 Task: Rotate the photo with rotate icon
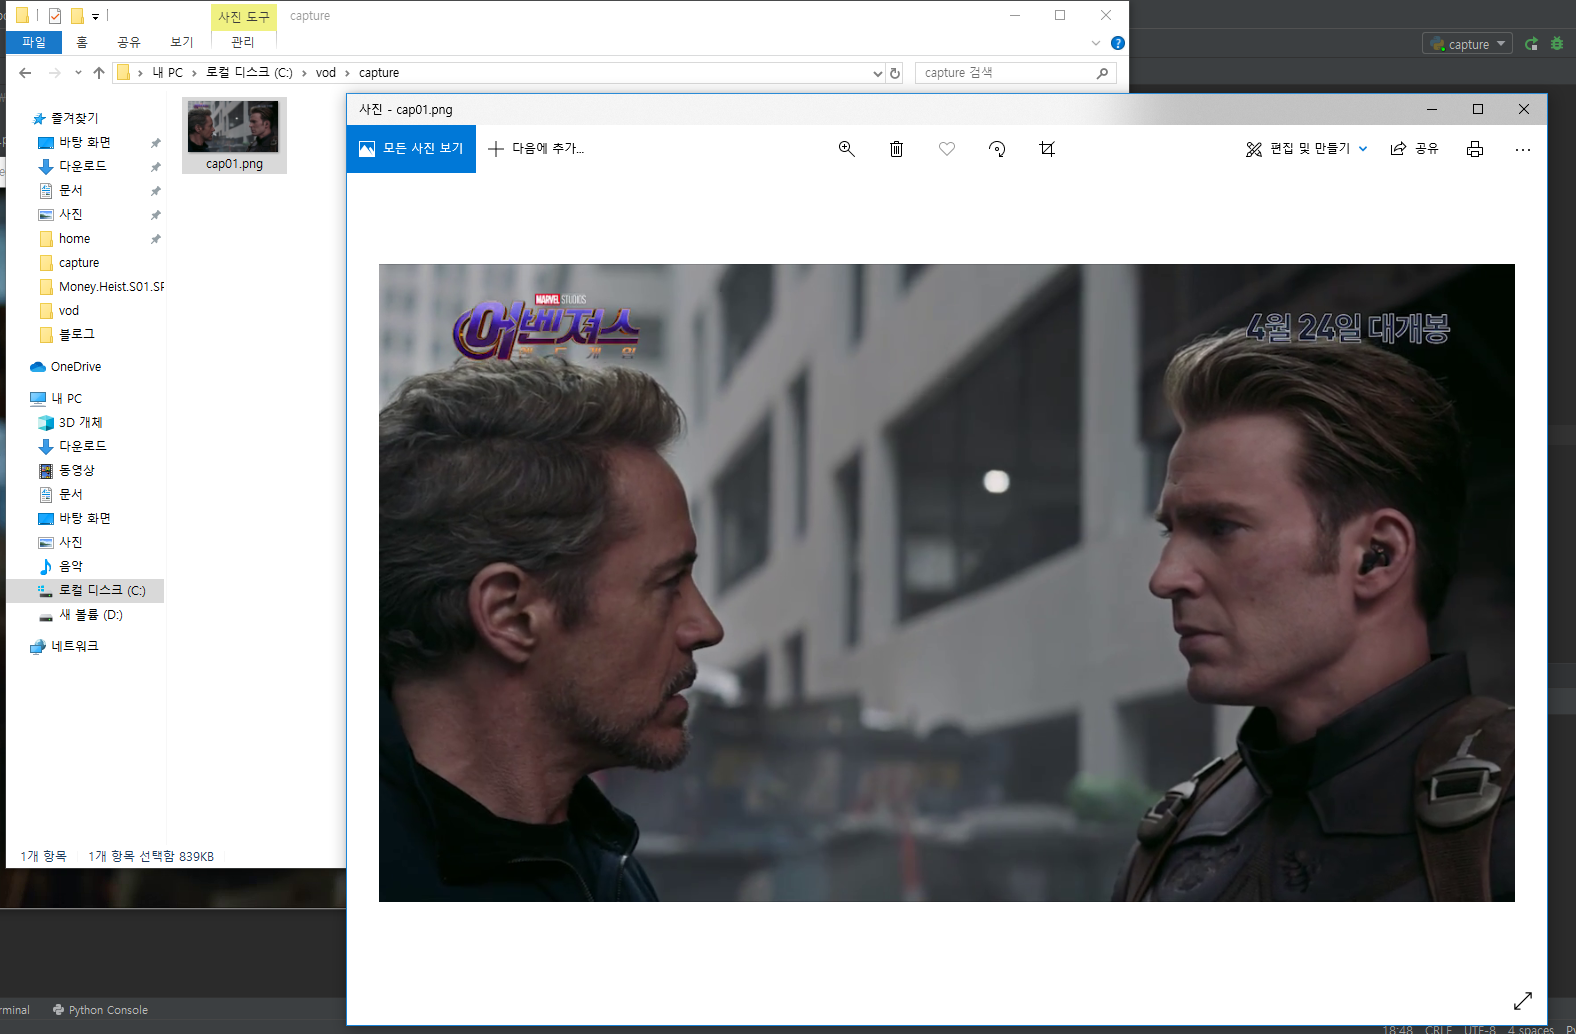pyautogui.click(x=997, y=149)
